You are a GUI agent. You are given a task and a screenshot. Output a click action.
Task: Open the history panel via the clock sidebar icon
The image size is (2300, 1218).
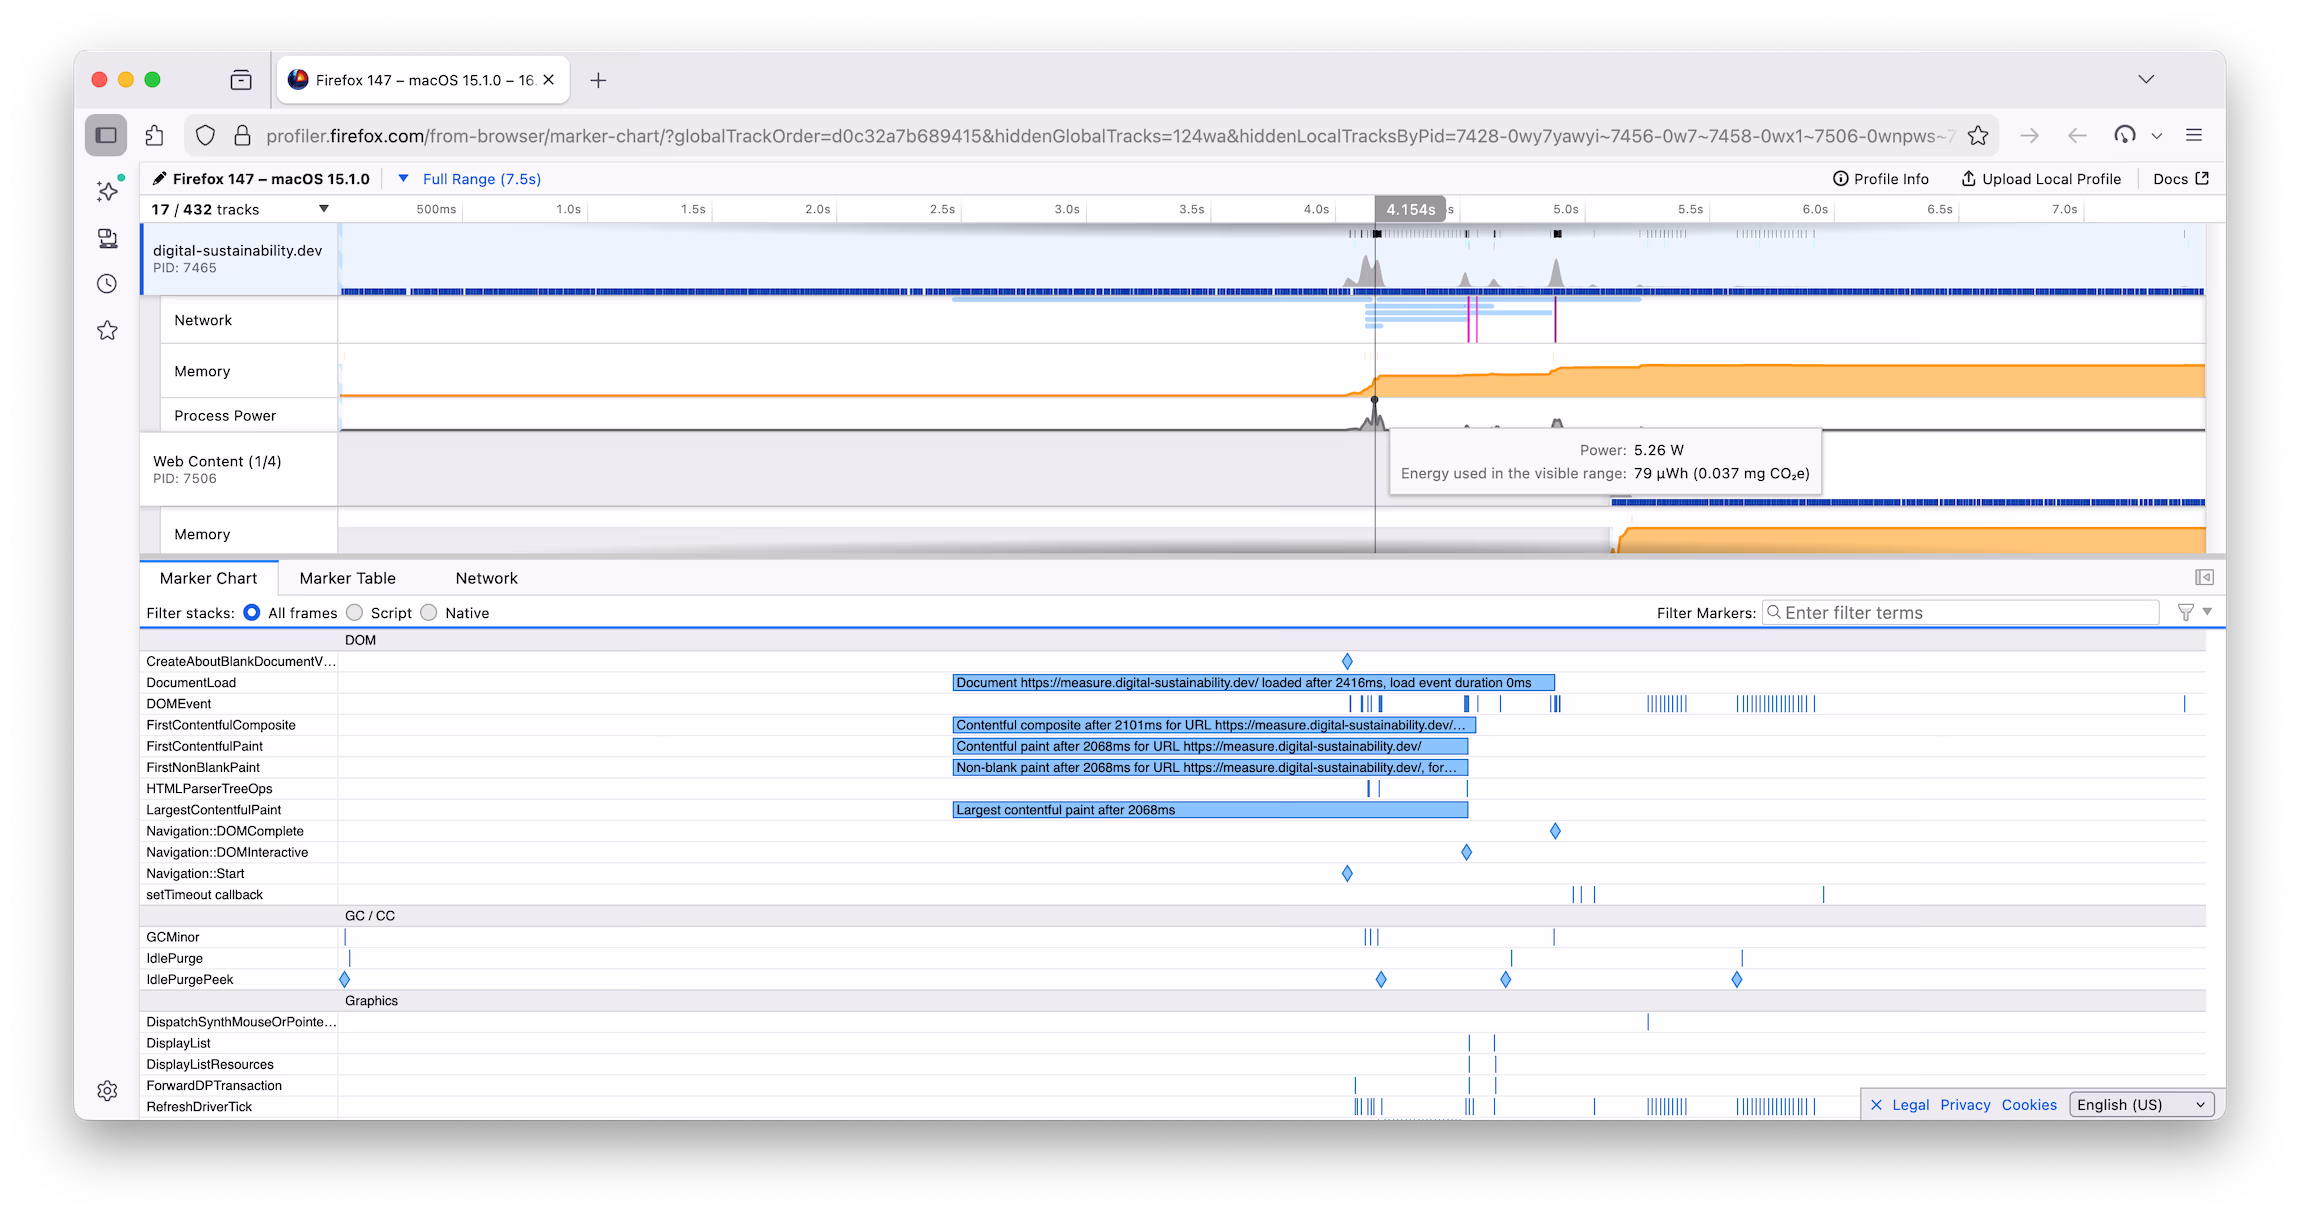point(107,284)
